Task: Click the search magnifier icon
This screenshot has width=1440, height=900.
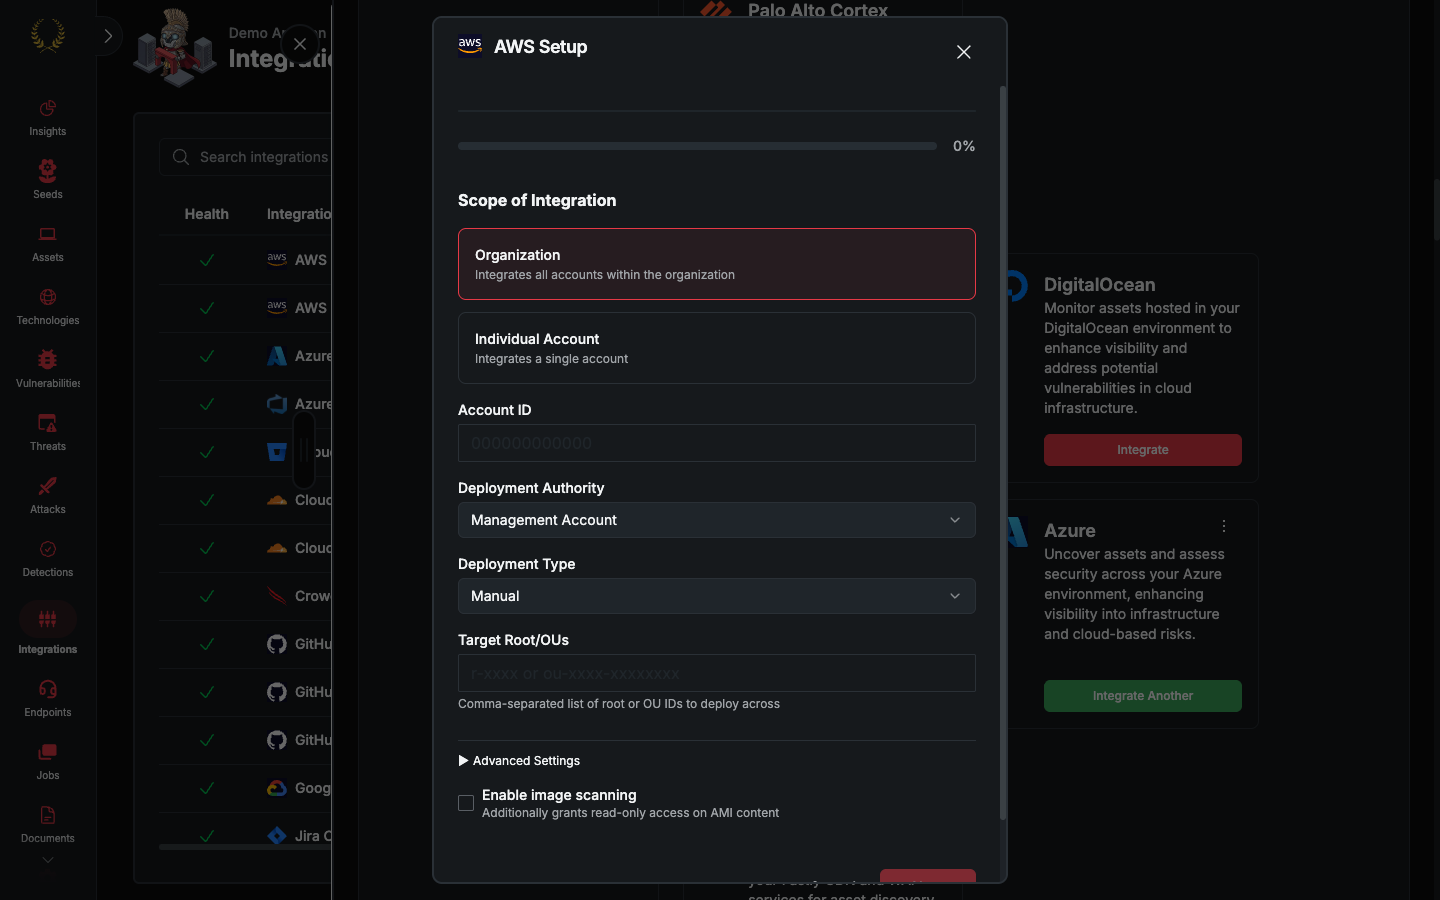Action: pyautogui.click(x=181, y=157)
